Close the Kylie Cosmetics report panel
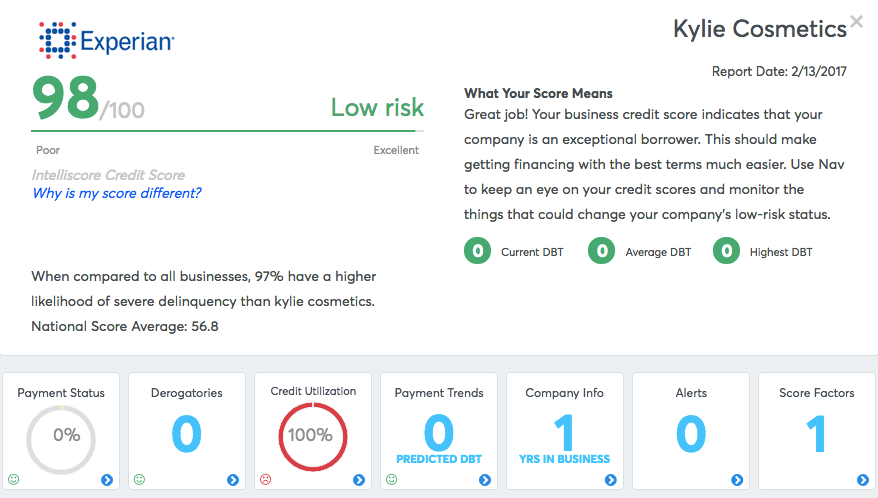878x498 pixels. (x=856, y=21)
